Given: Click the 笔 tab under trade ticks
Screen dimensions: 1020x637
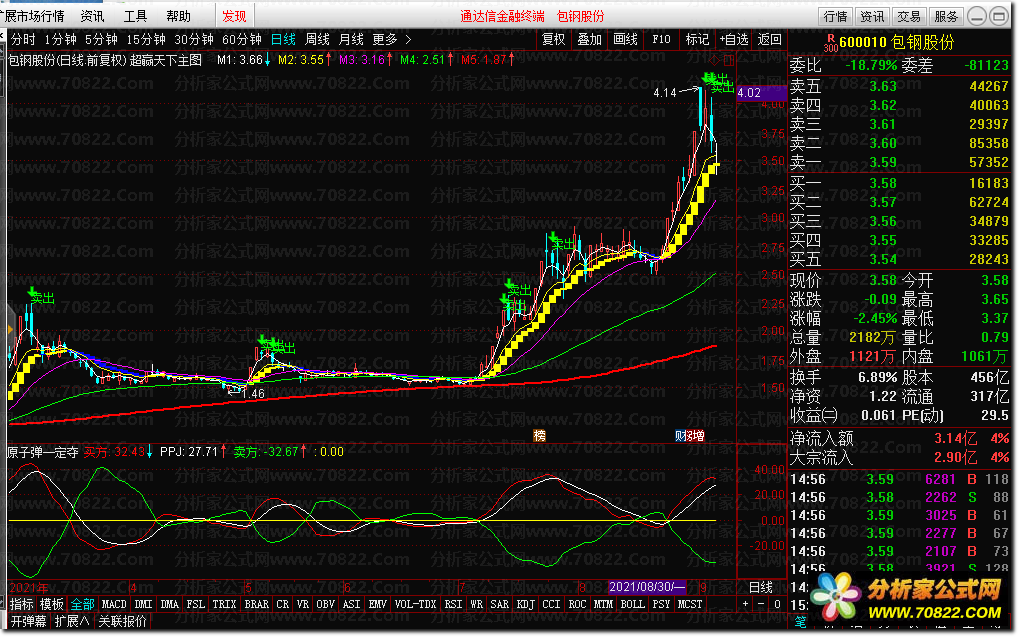Looking at the screenshot, I should pyautogui.click(x=799, y=623).
